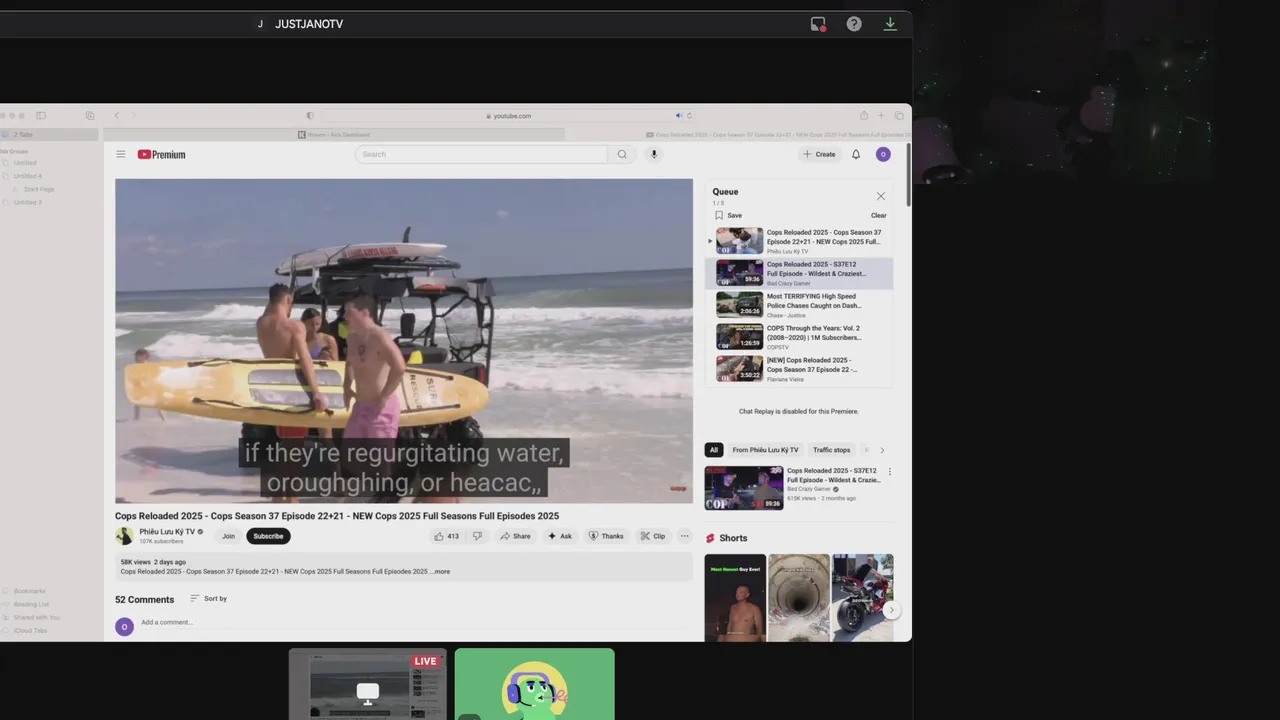Subscribe to Phiêu Lưu Ký TV
Screen dimensions: 1280x720
pyautogui.click(x=268, y=536)
